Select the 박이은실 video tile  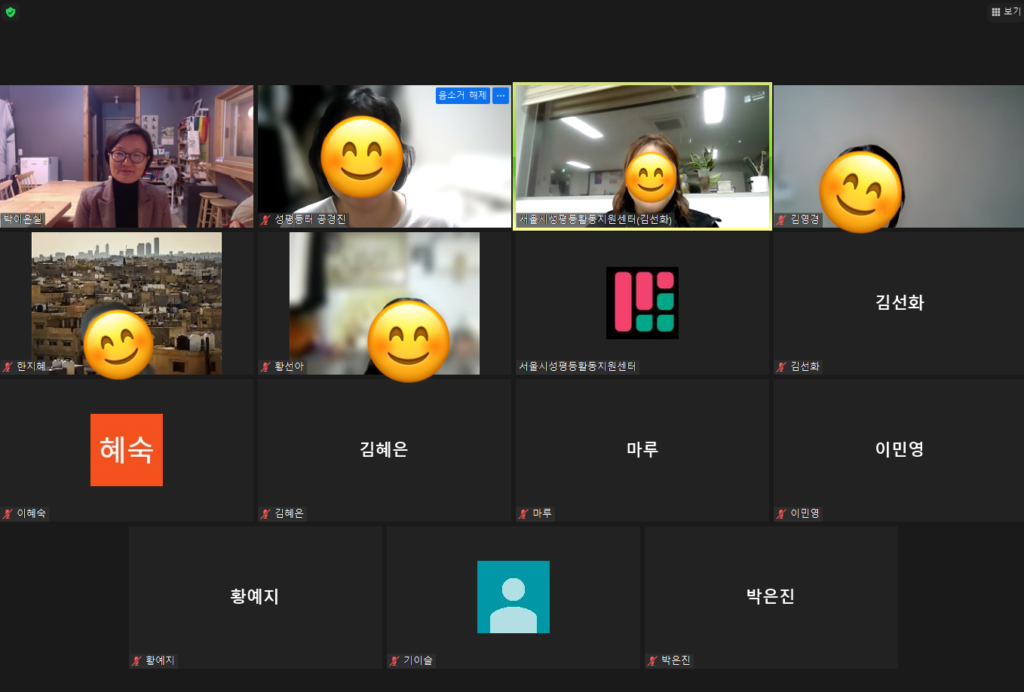(126, 155)
